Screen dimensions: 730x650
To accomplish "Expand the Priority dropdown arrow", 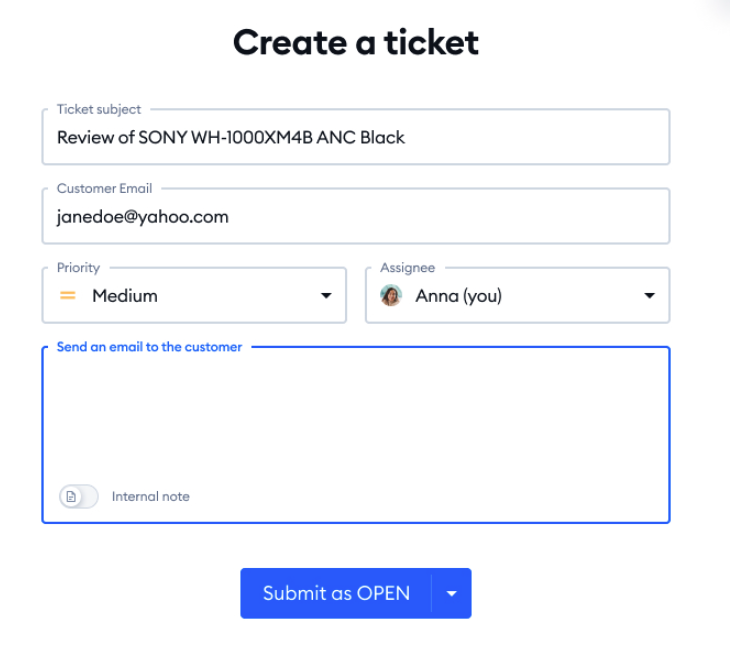I will pyautogui.click(x=326, y=295).
